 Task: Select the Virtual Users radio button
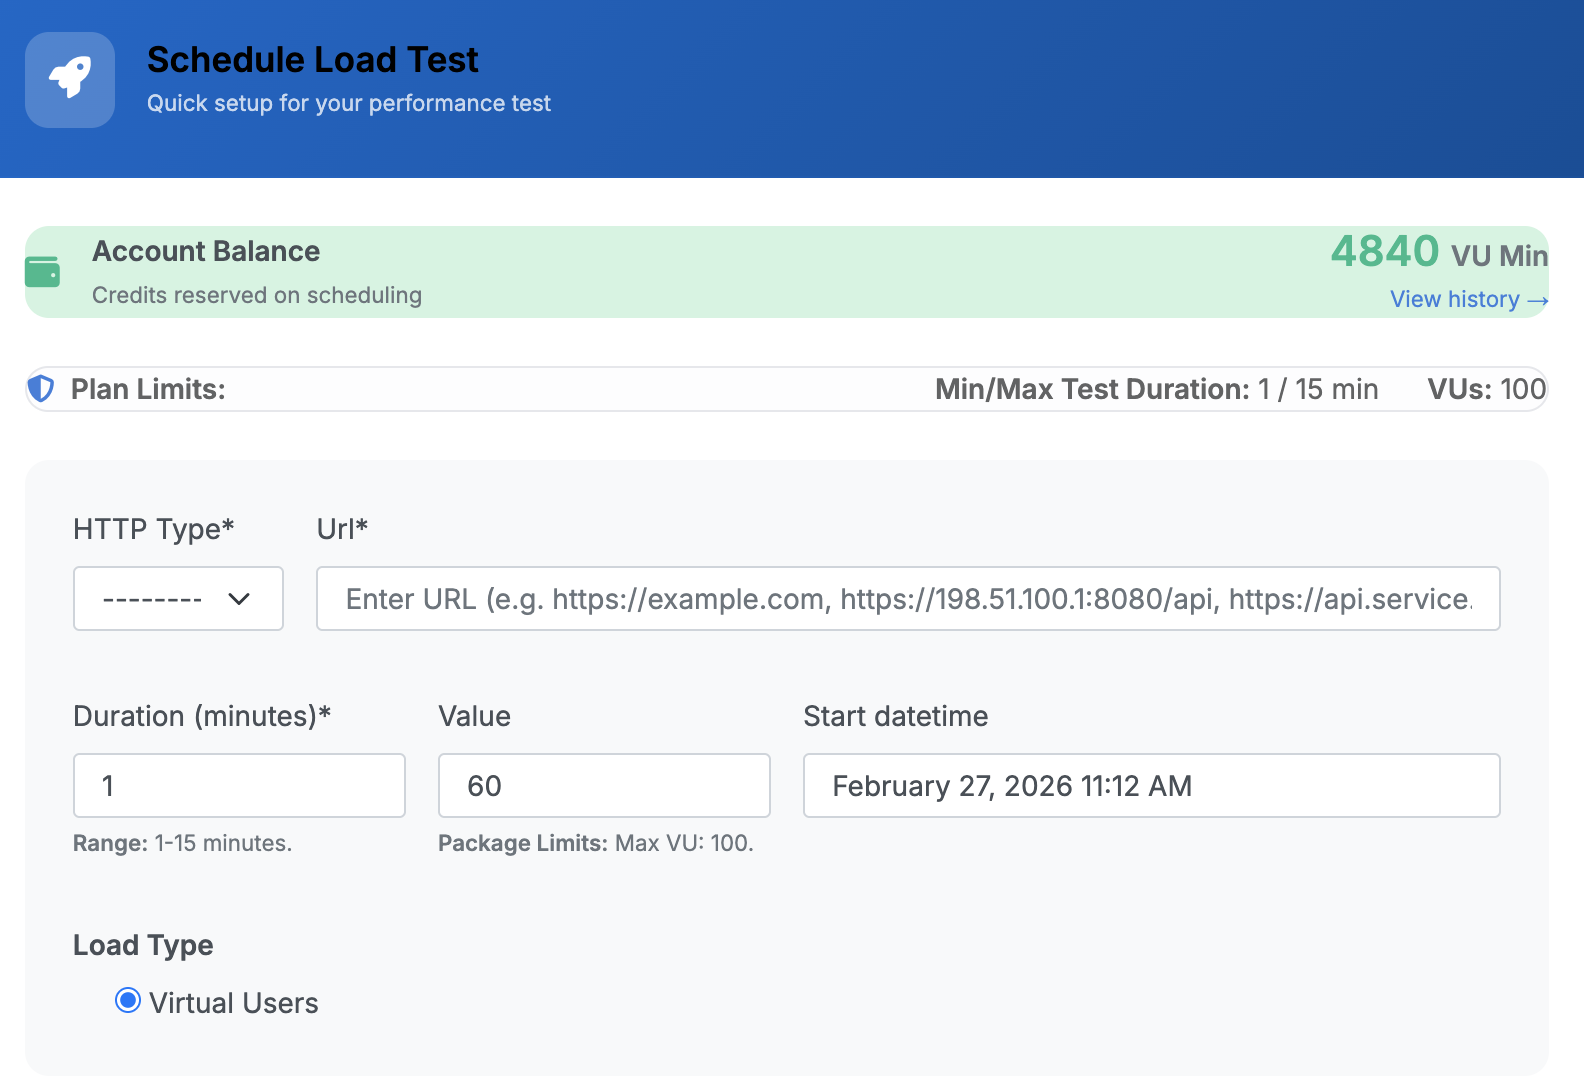(128, 1000)
